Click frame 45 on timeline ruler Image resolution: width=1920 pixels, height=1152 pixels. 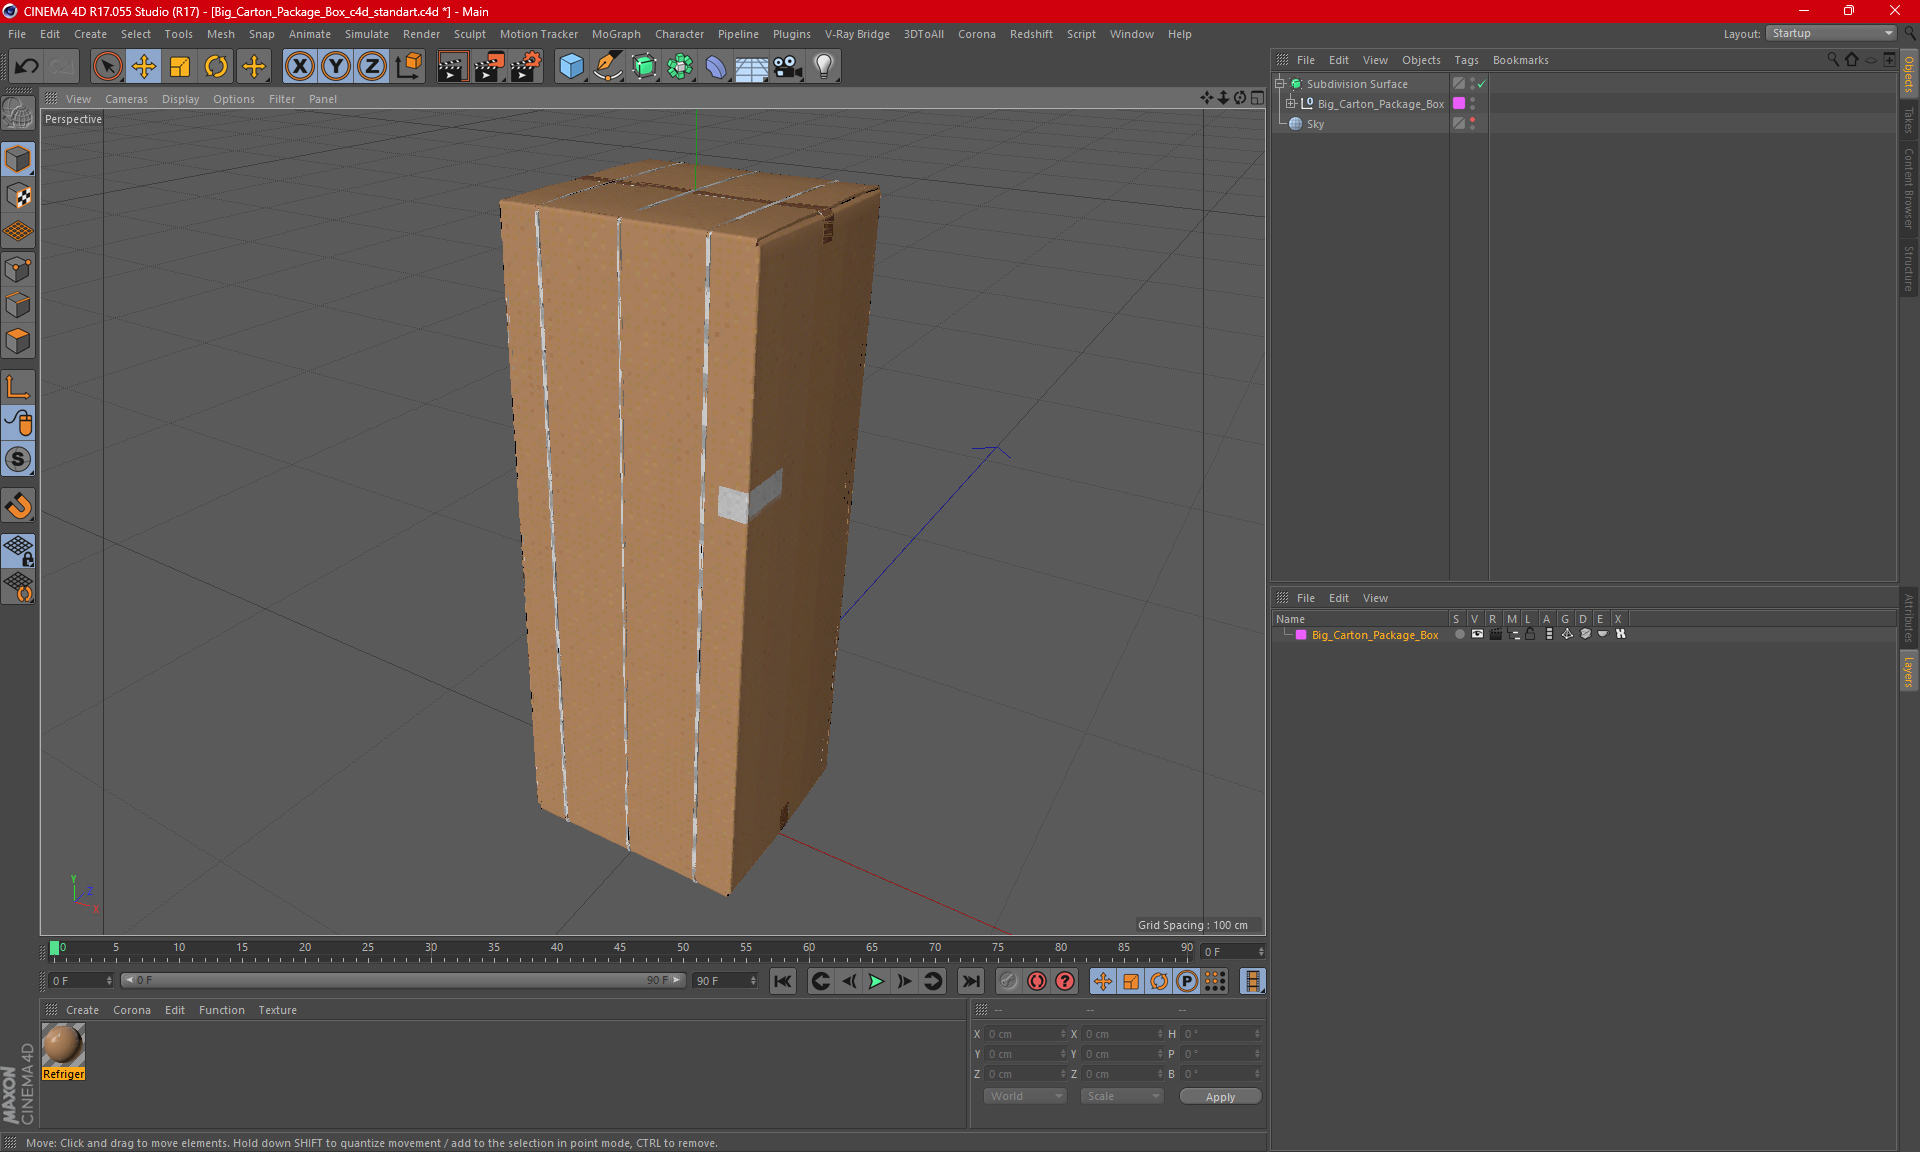tap(619, 948)
